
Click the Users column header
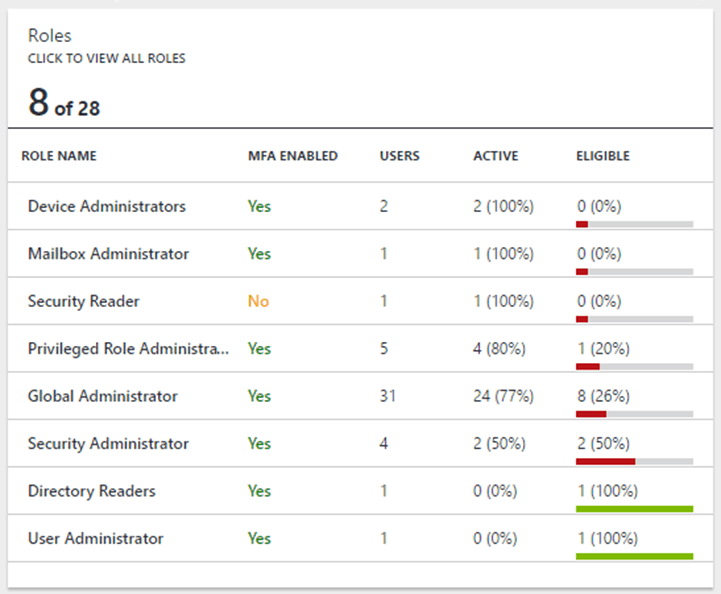[400, 156]
